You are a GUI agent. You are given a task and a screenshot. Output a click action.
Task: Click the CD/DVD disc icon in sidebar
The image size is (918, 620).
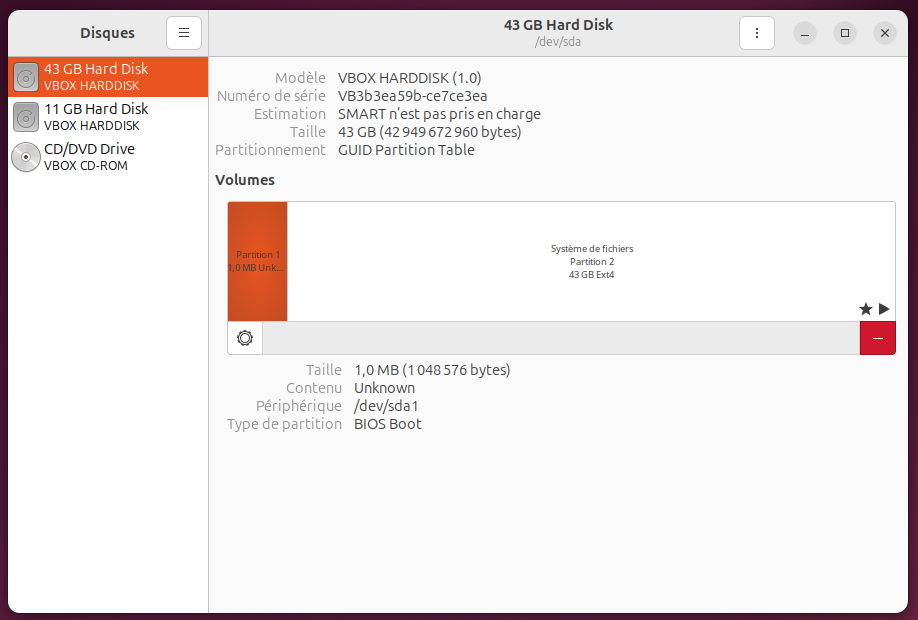(x=26, y=157)
